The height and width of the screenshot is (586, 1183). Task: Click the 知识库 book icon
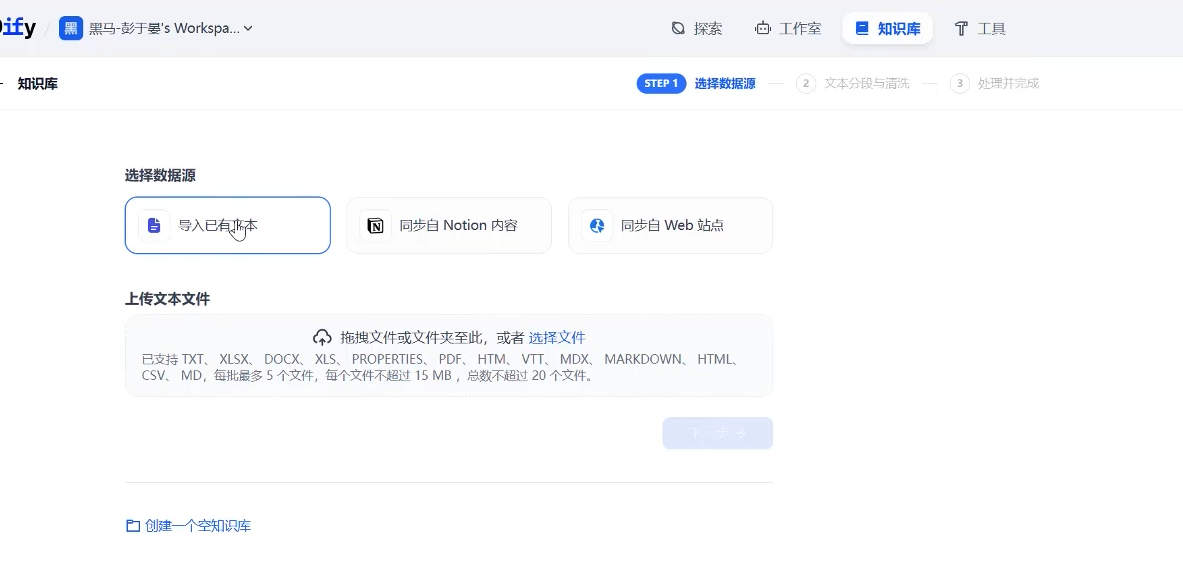(x=862, y=29)
